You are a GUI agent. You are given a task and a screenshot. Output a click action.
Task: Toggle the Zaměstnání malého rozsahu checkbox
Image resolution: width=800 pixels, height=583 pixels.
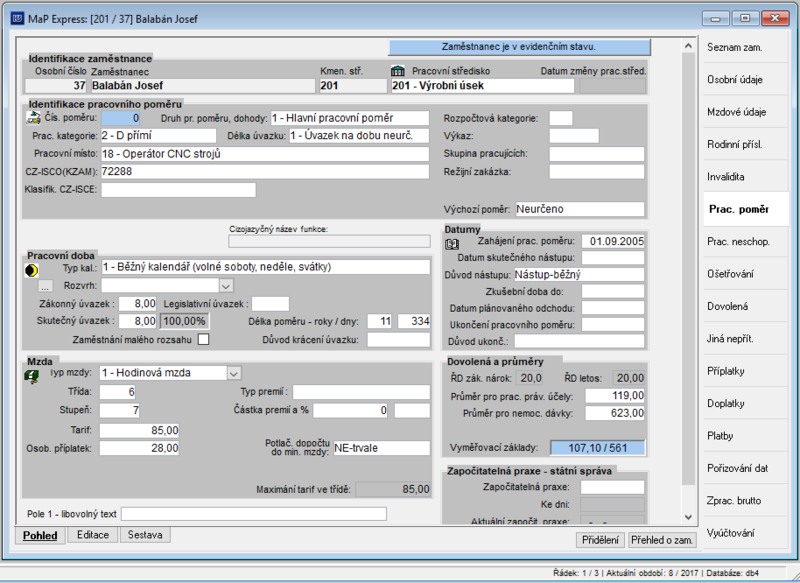coord(204,339)
